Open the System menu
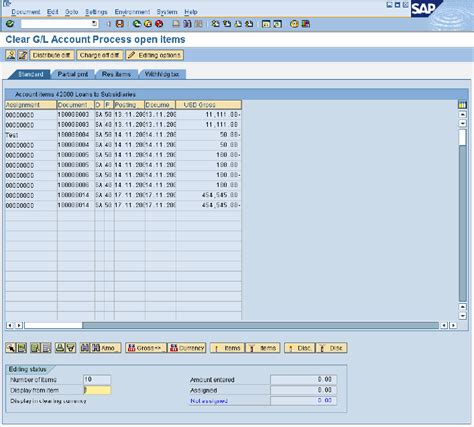Viewport: 474px width, 427px height. pos(167,12)
